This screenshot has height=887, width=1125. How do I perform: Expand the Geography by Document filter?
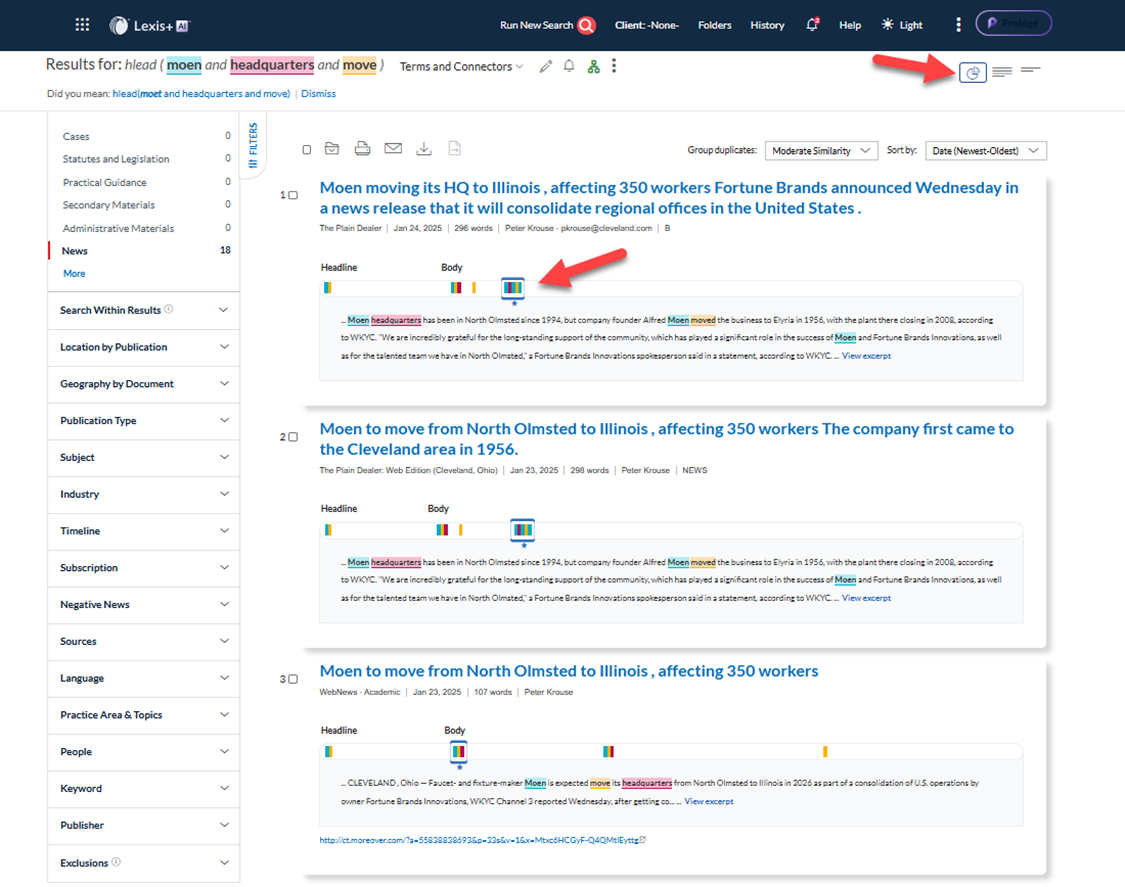143,384
